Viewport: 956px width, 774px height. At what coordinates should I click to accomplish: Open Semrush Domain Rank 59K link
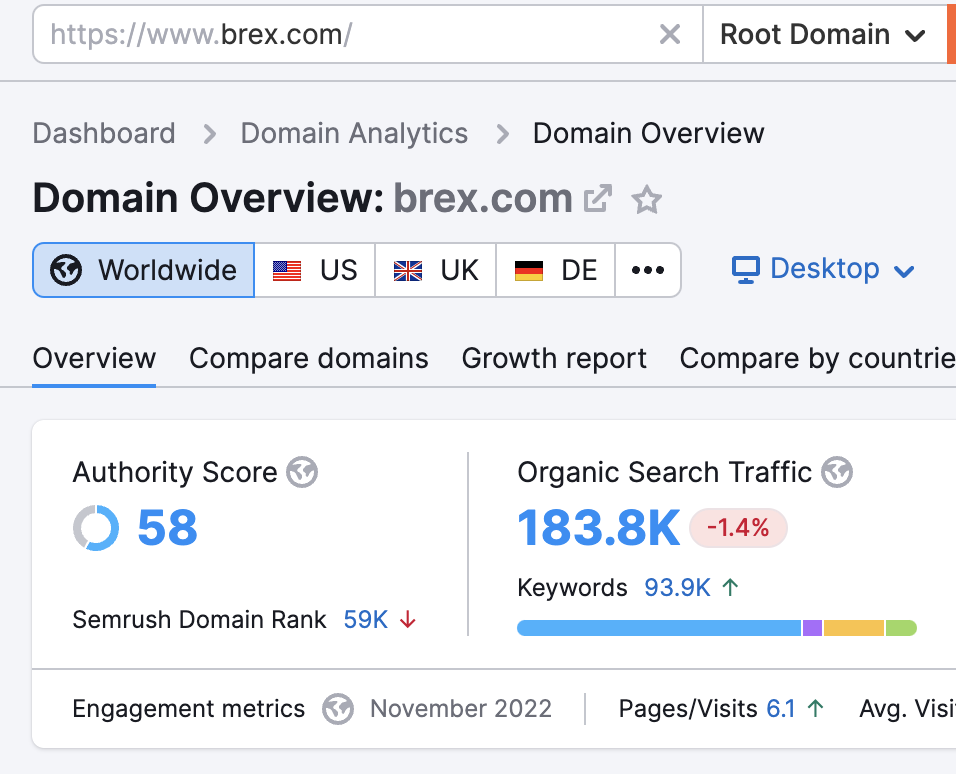point(365,620)
